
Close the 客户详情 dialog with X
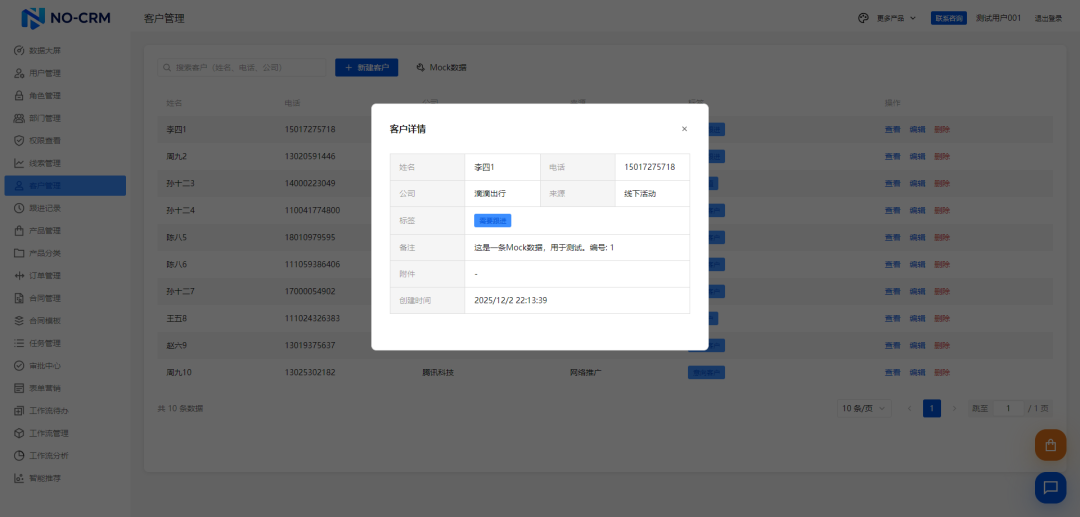(x=684, y=129)
